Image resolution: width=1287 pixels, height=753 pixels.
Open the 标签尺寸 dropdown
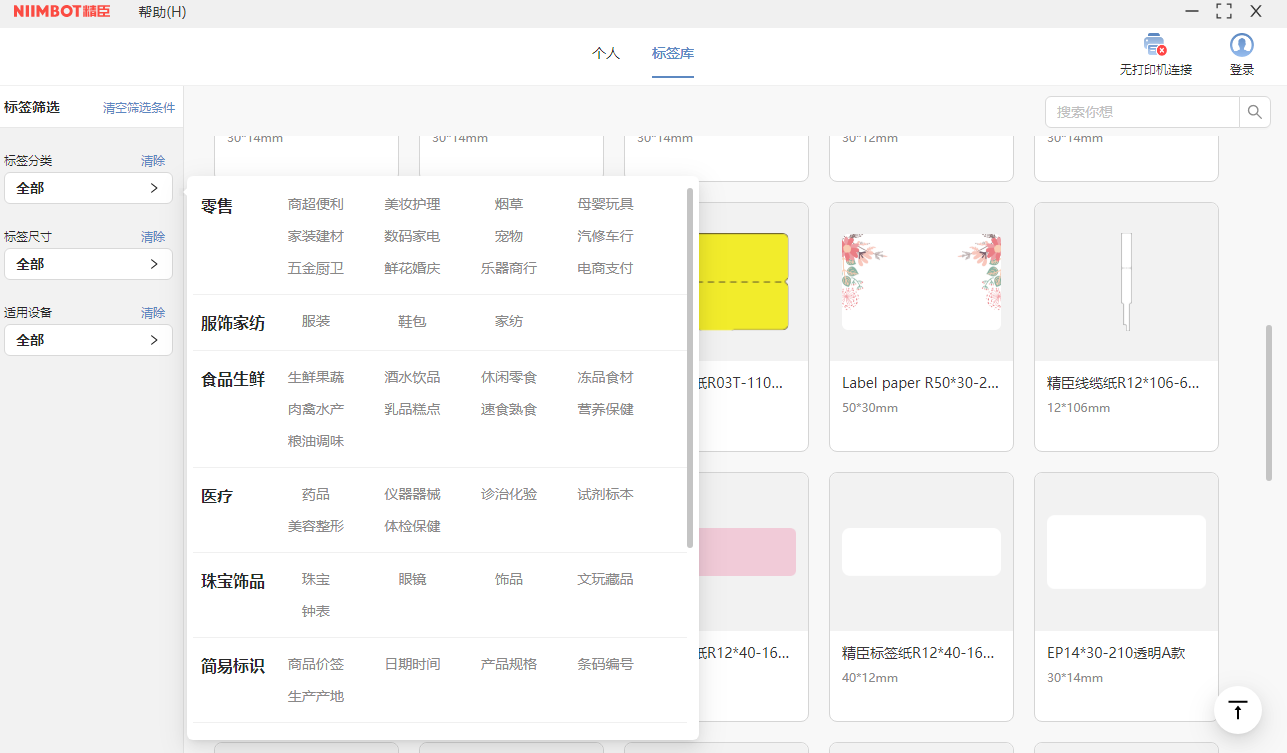[x=88, y=264]
